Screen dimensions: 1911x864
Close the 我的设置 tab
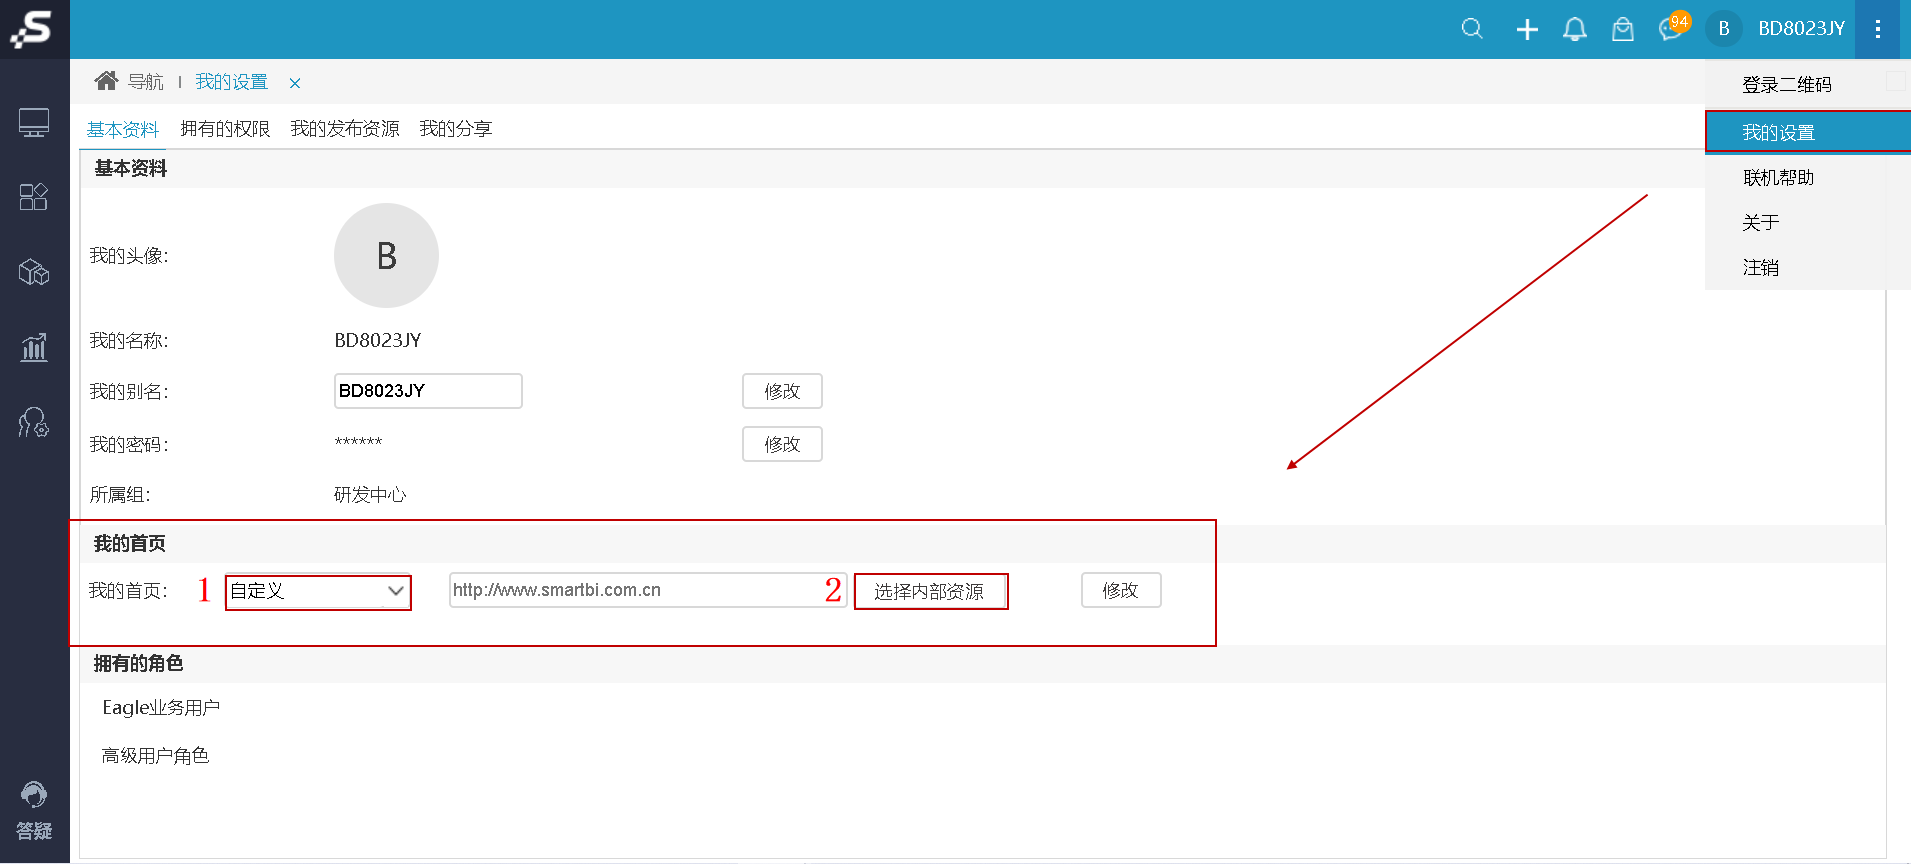(x=295, y=83)
